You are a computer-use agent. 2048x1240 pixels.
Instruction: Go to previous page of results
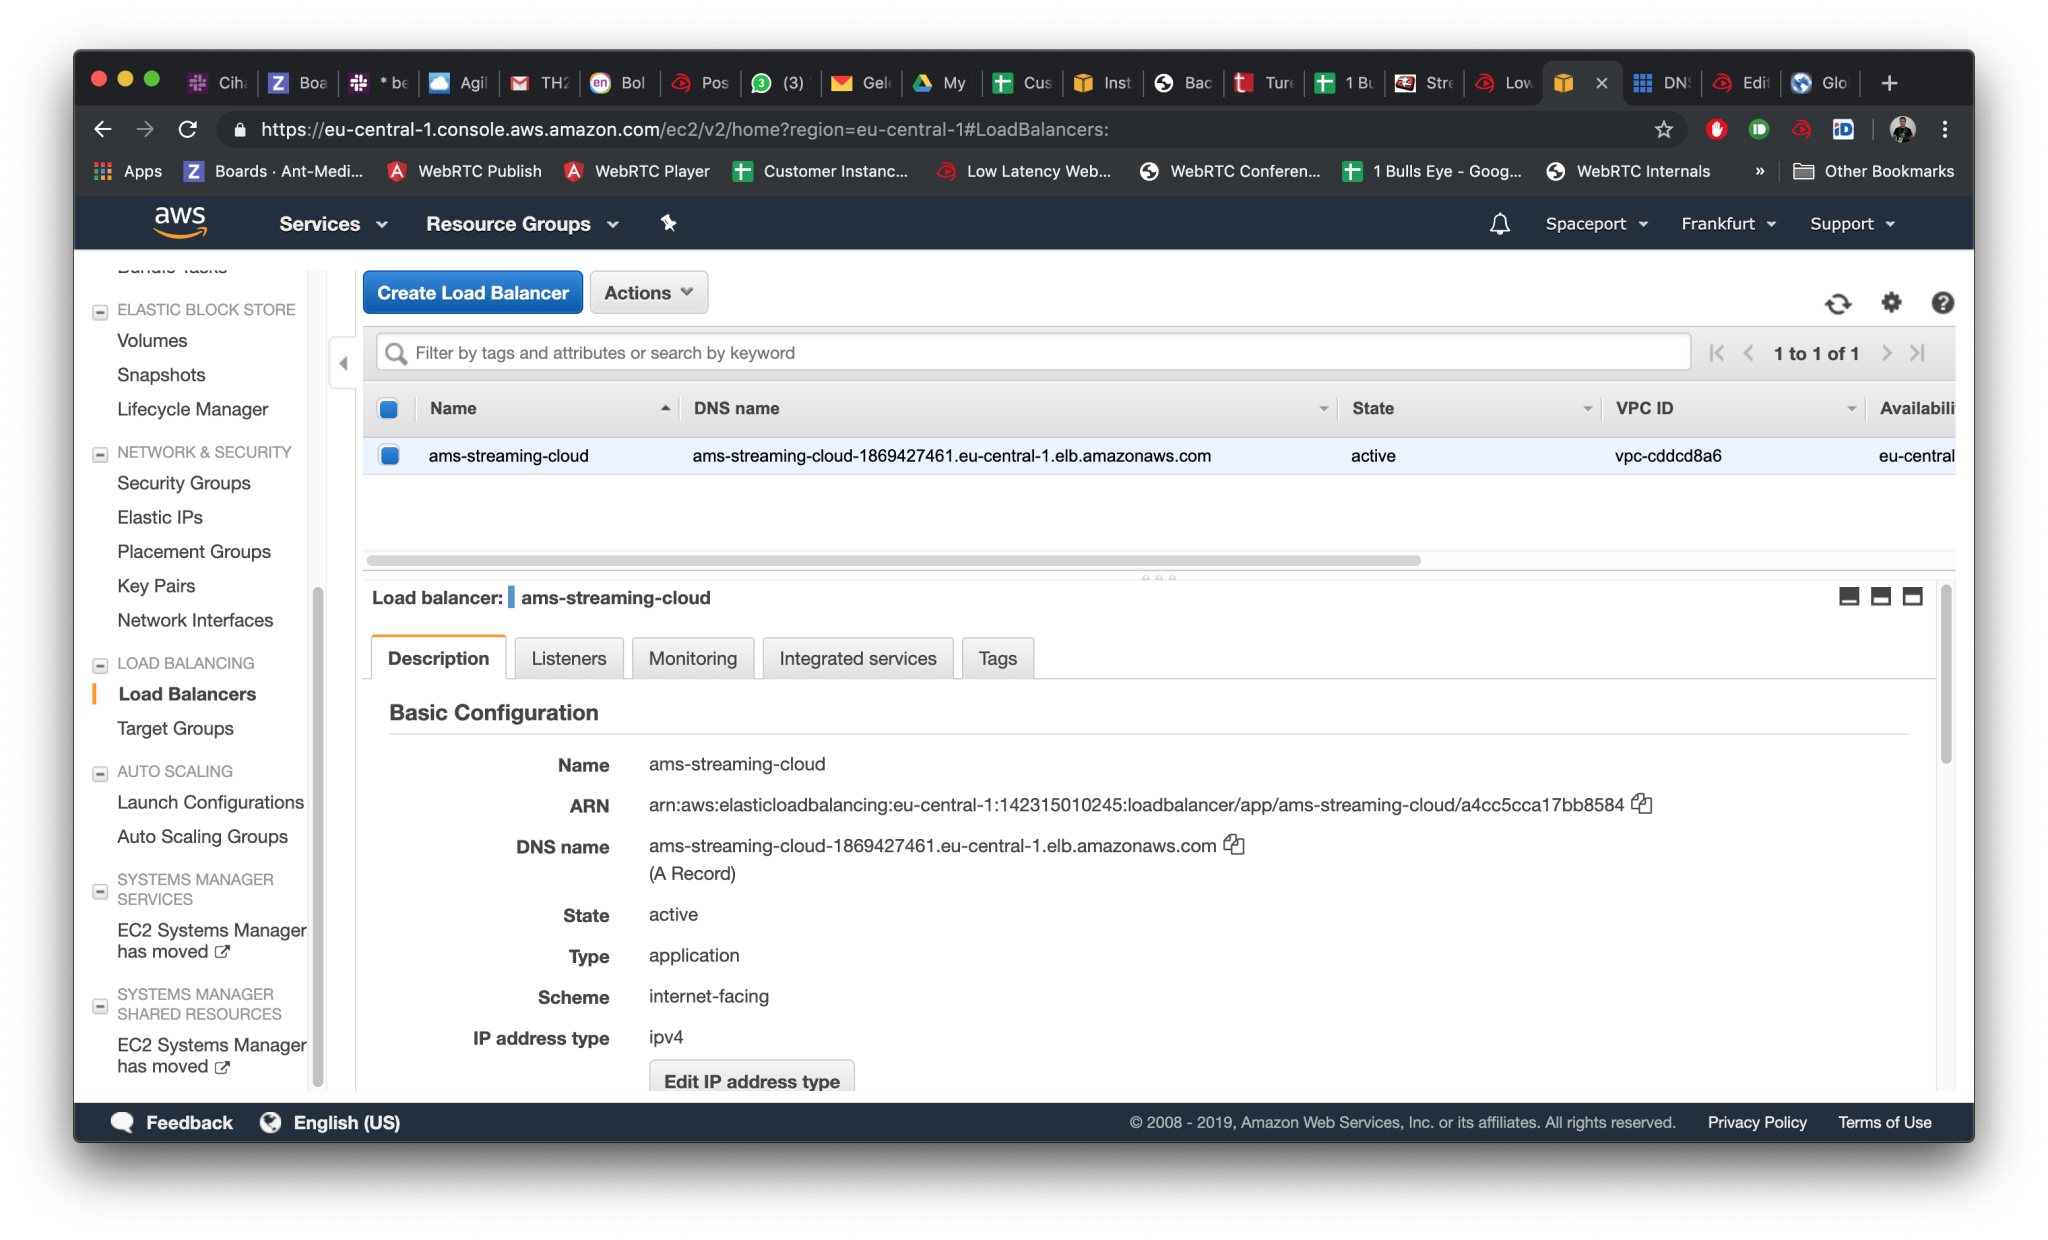(x=1749, y=353)
